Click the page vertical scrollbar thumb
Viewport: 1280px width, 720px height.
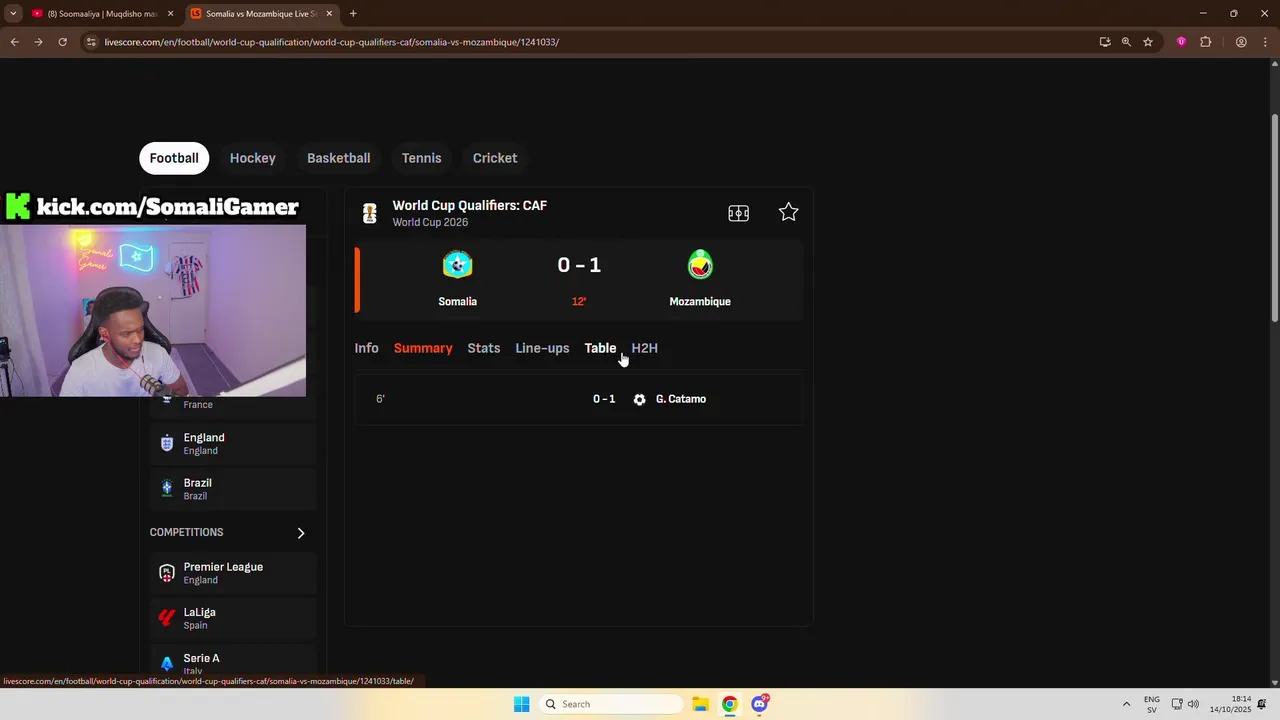tap(1274, 217)
